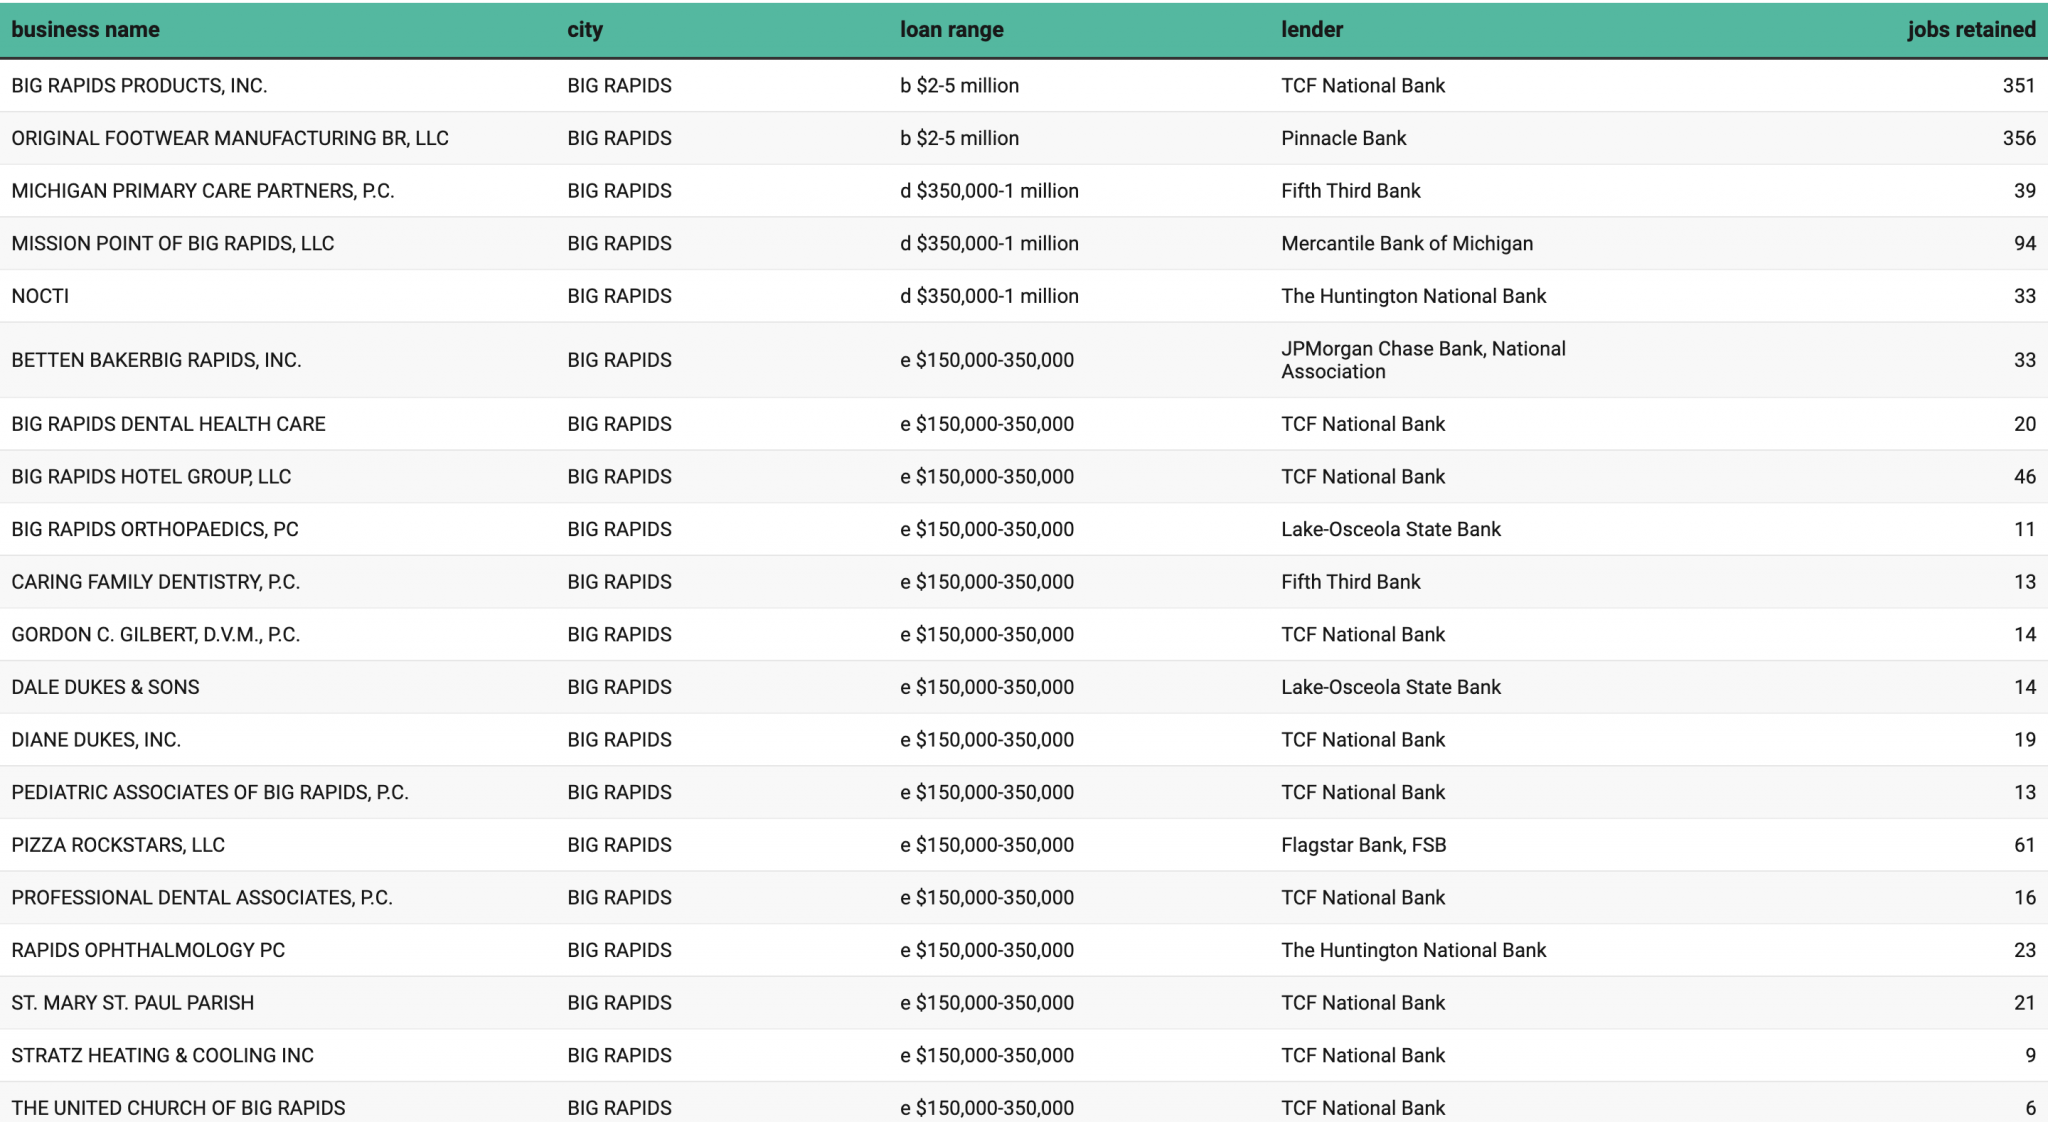Sort table by the "business name" header
The image size is (2048, 1122).
pyautogui.click(x=86, y=29)
